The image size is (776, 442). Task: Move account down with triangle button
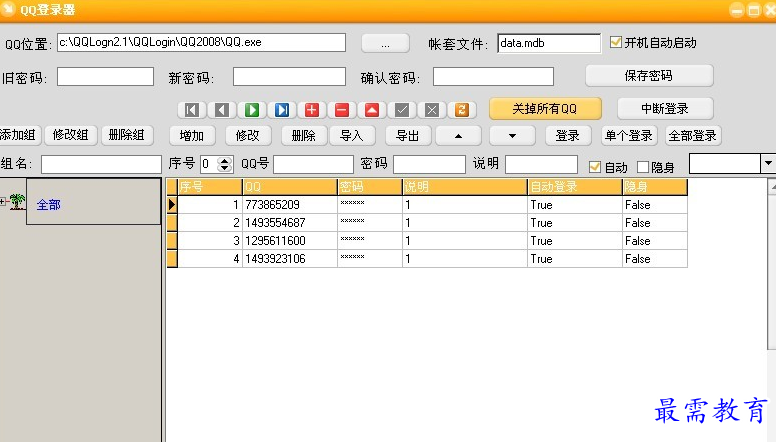coord(512,136)
